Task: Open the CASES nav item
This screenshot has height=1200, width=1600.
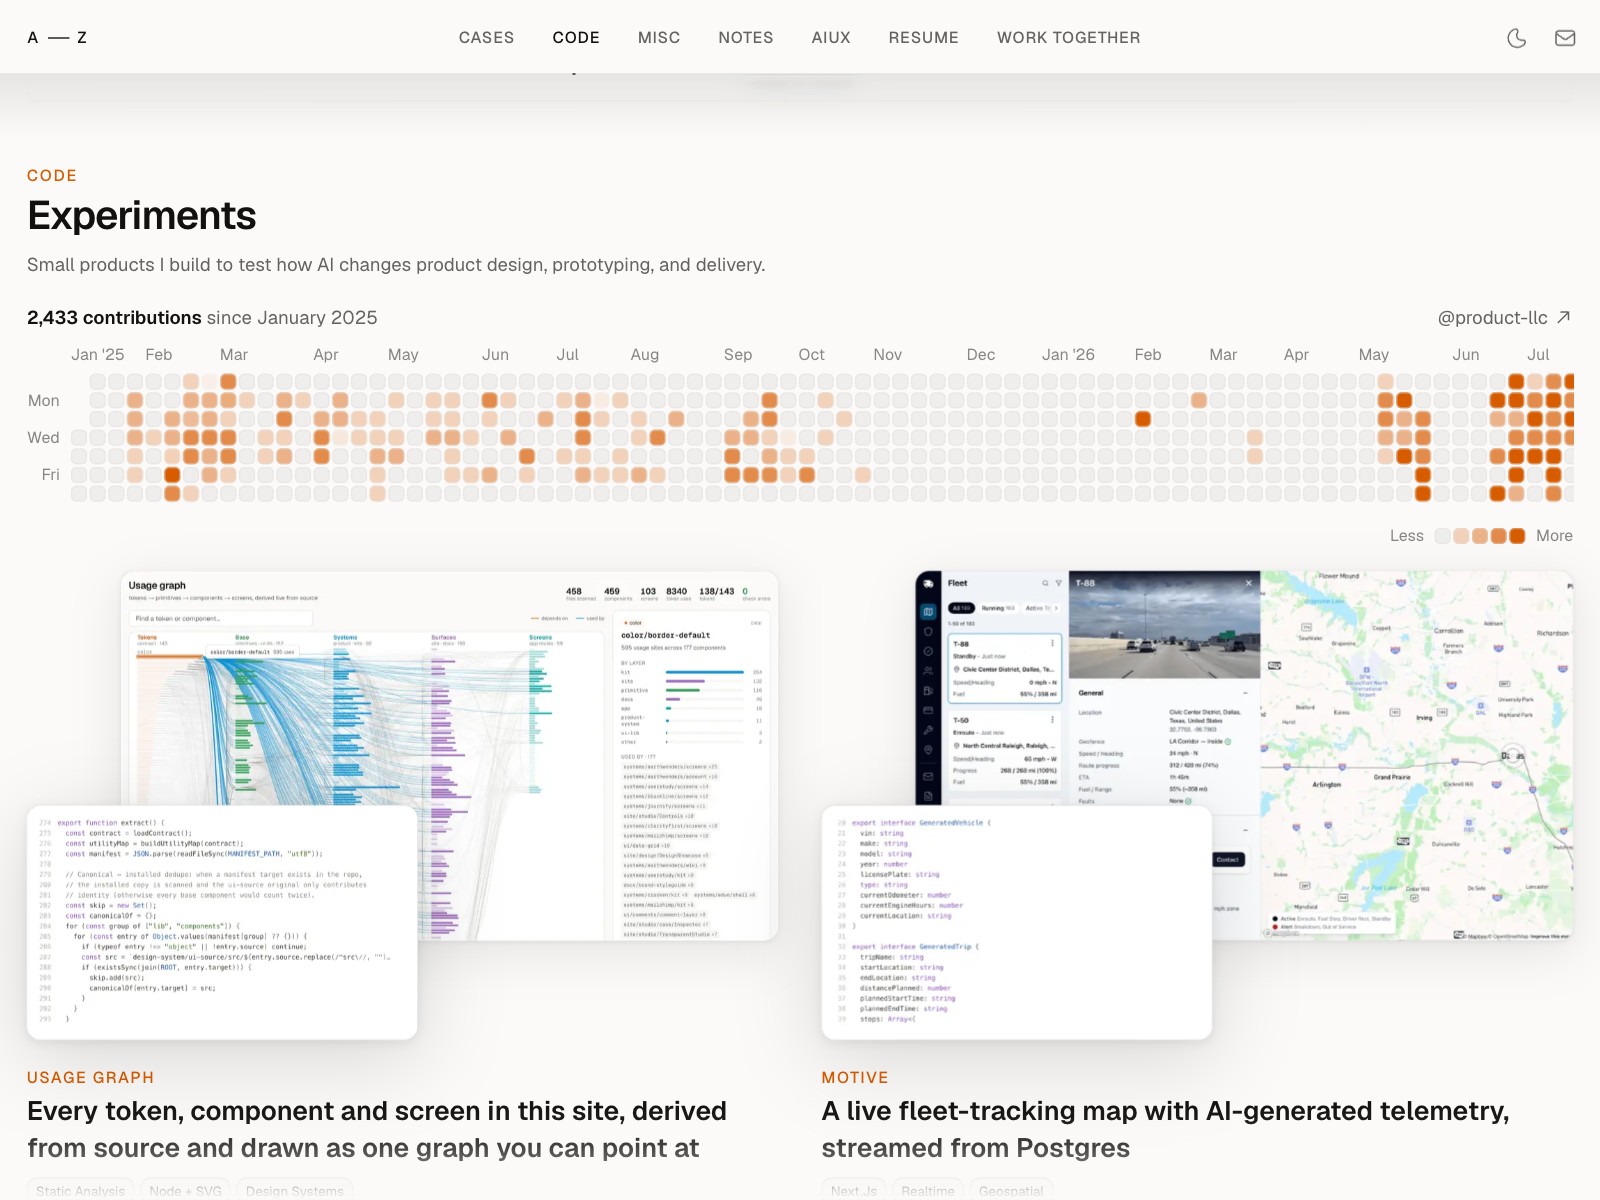Action: tap(486, 38)
